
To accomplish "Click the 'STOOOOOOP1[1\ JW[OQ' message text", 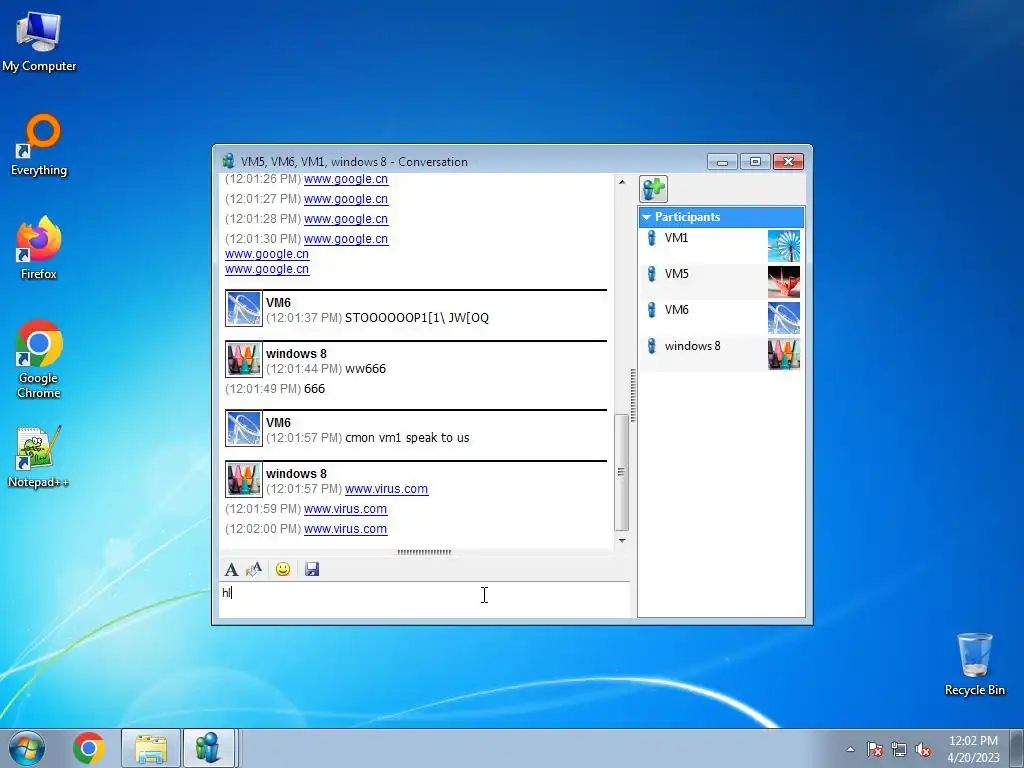I will 417,318.
